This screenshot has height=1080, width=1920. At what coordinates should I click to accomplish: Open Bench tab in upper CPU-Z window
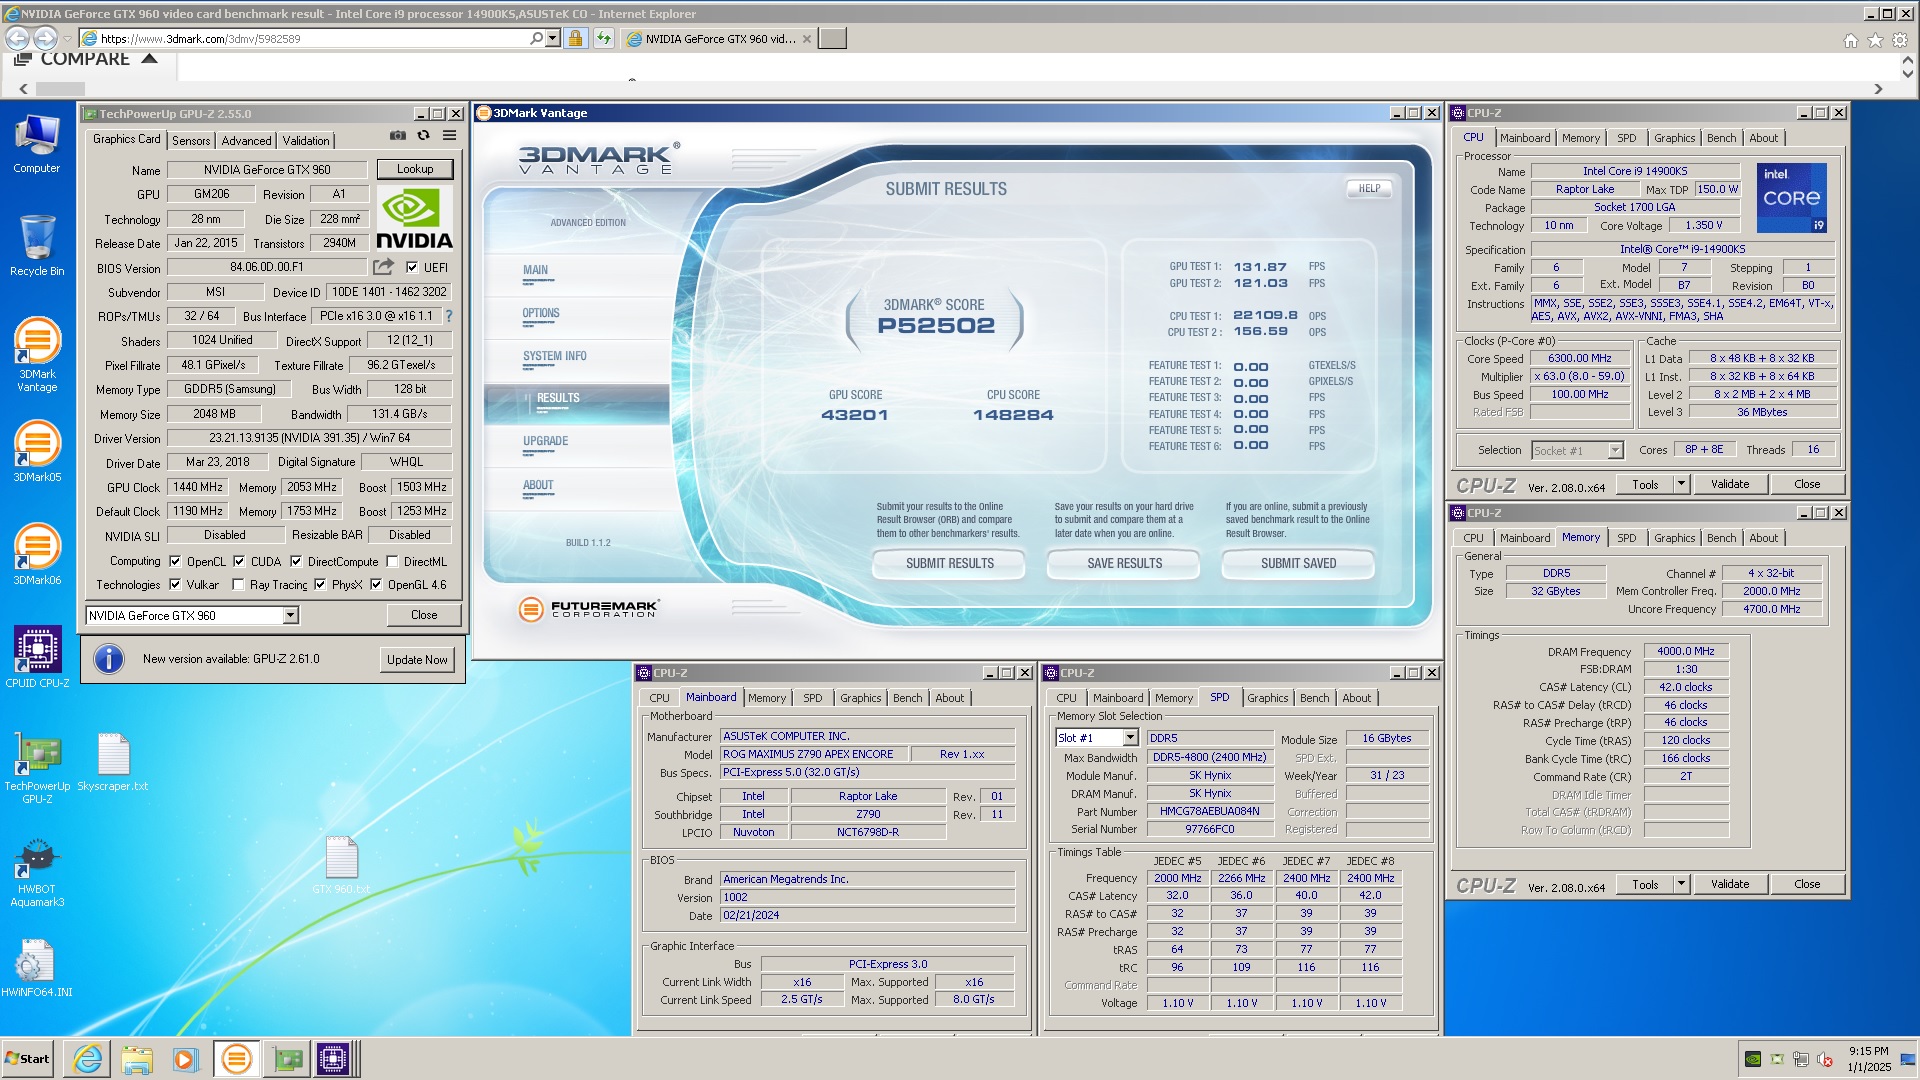pos(1721,138)
